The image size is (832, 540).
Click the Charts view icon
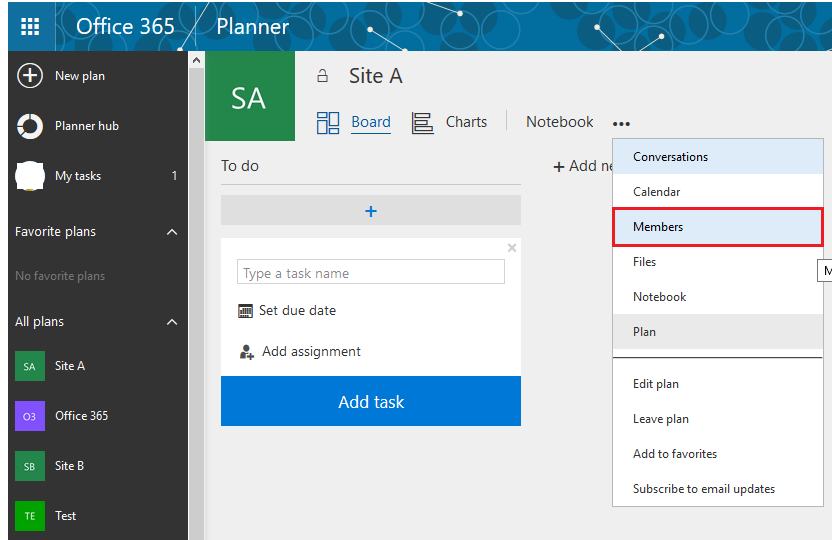click(423, 123)
